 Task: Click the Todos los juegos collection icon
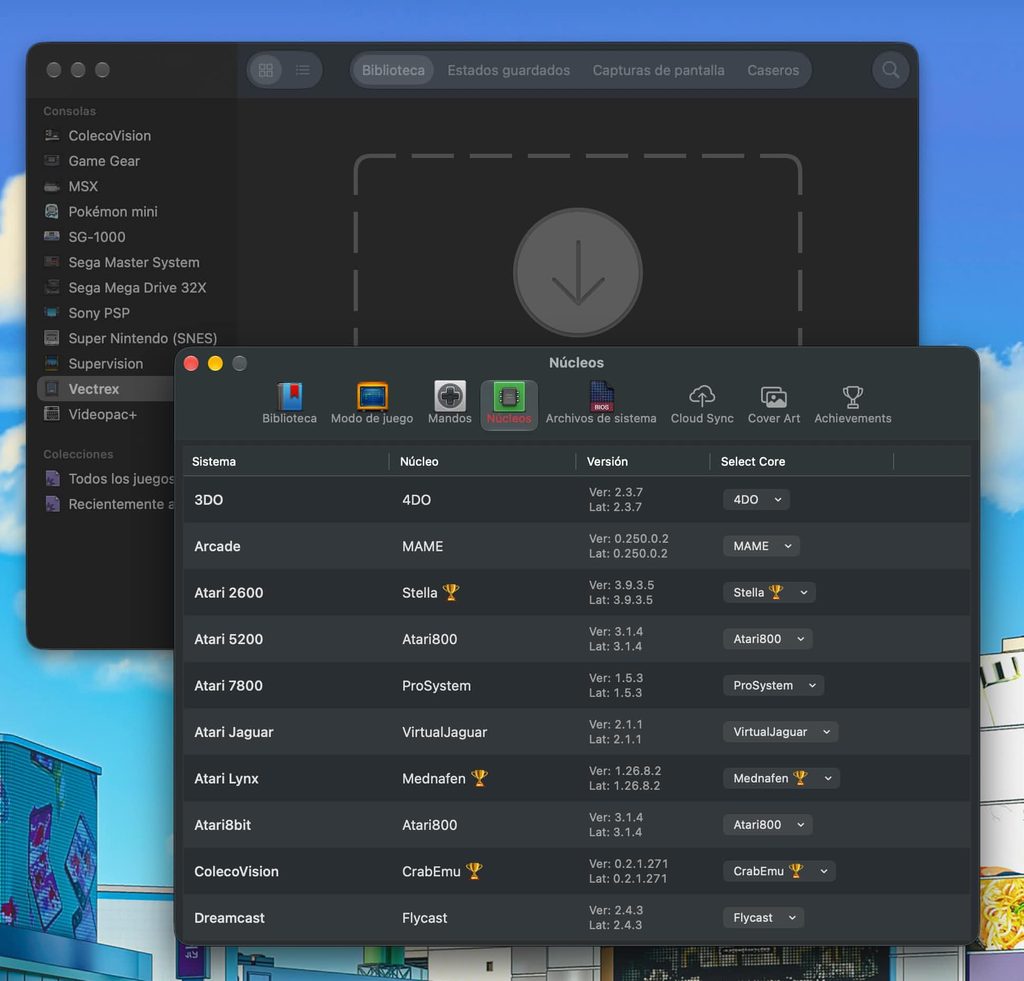[52, 479]
